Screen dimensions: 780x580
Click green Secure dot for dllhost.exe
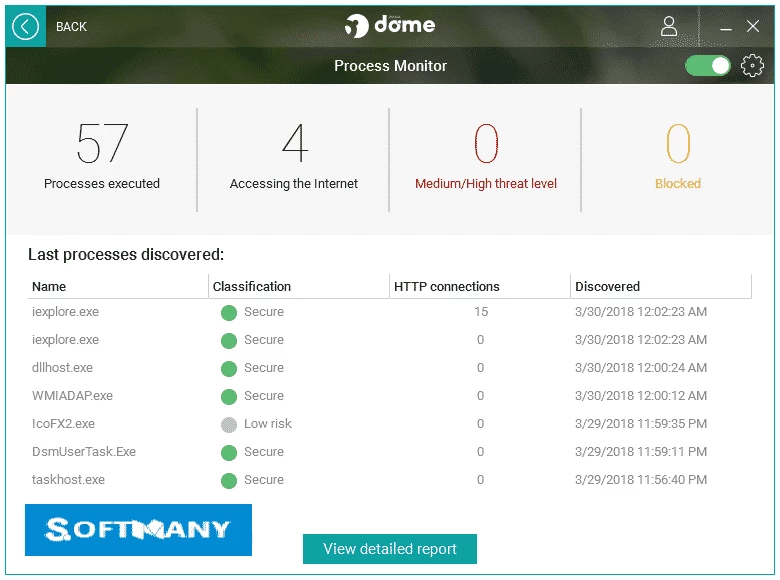pyautogui.click(x=229, y=368)
